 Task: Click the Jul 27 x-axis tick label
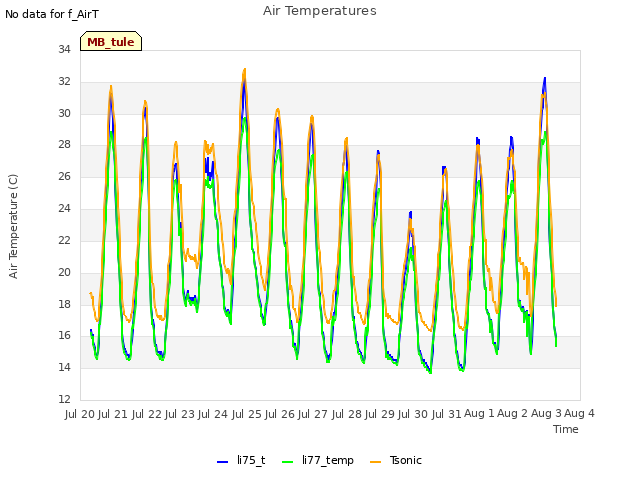(x=313, y=414)
